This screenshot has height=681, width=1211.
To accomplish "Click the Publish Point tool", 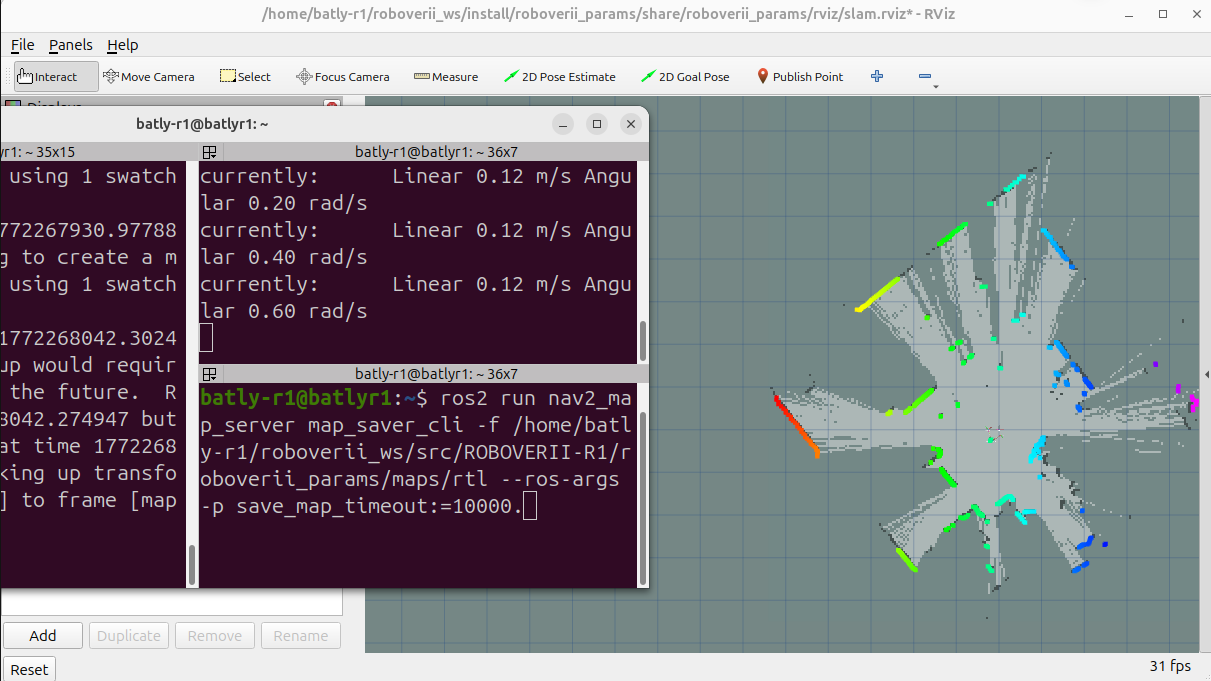I will click(x=799, y=77).
